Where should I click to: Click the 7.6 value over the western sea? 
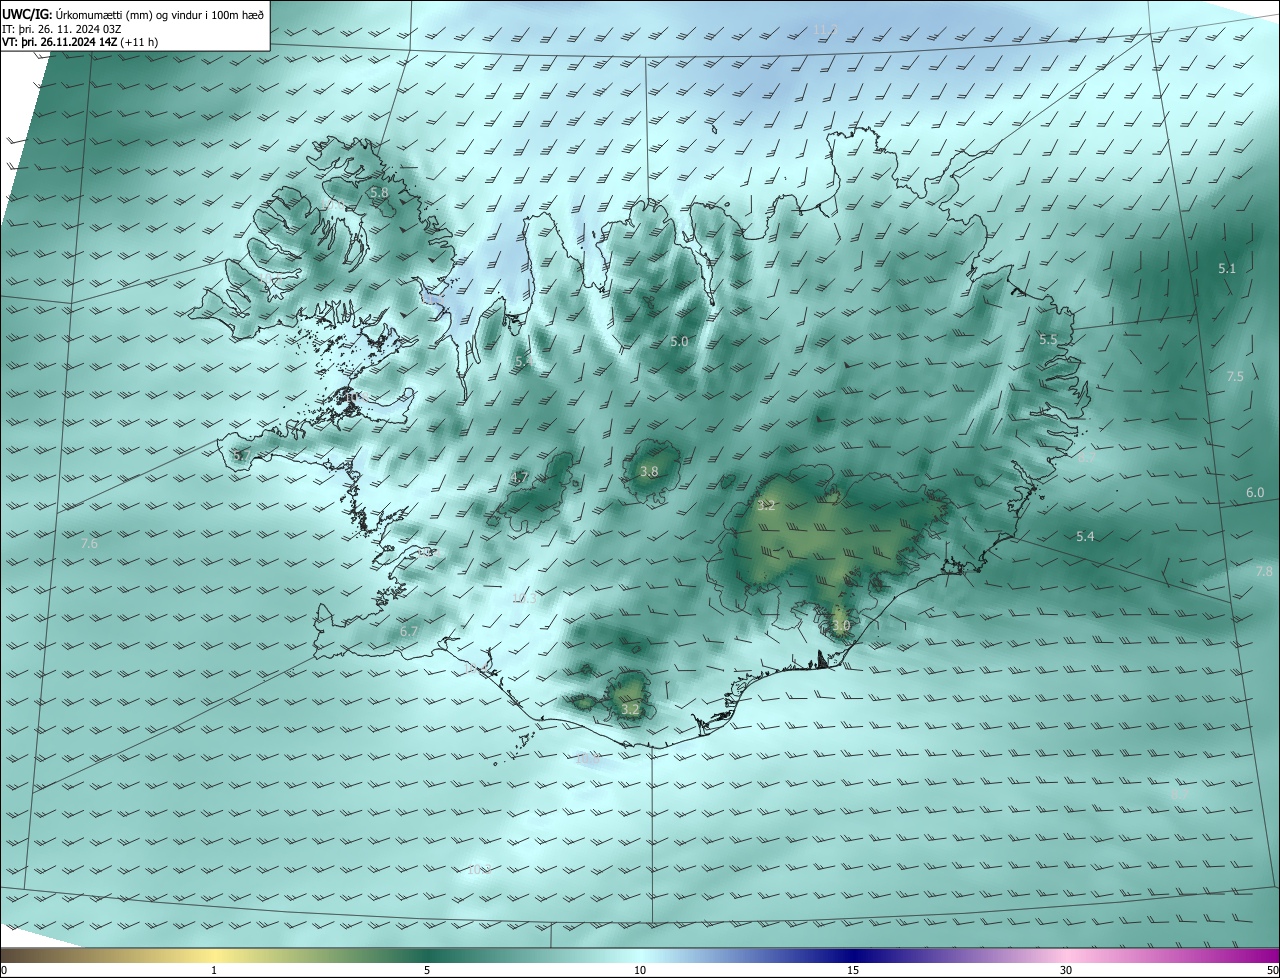pos(89,544)
